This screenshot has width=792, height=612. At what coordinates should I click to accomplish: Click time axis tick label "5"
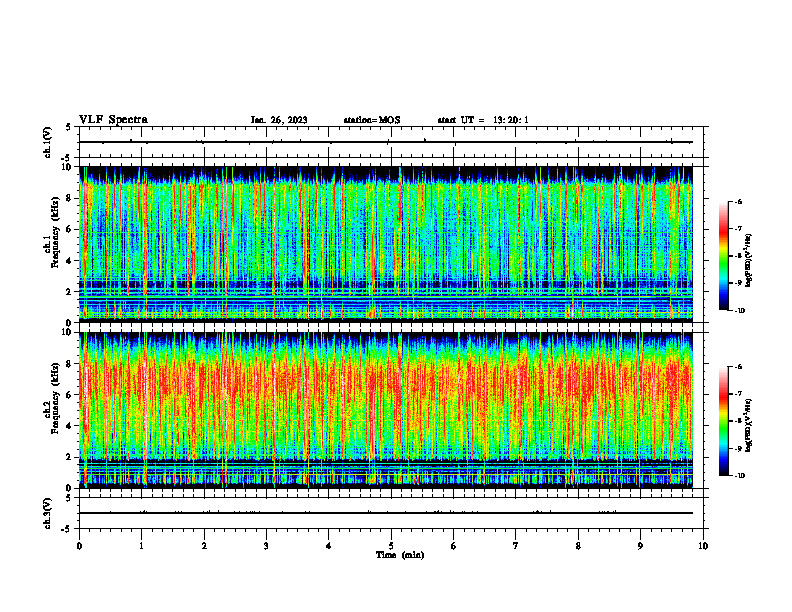pyautogui.click(x=391, y=546)
